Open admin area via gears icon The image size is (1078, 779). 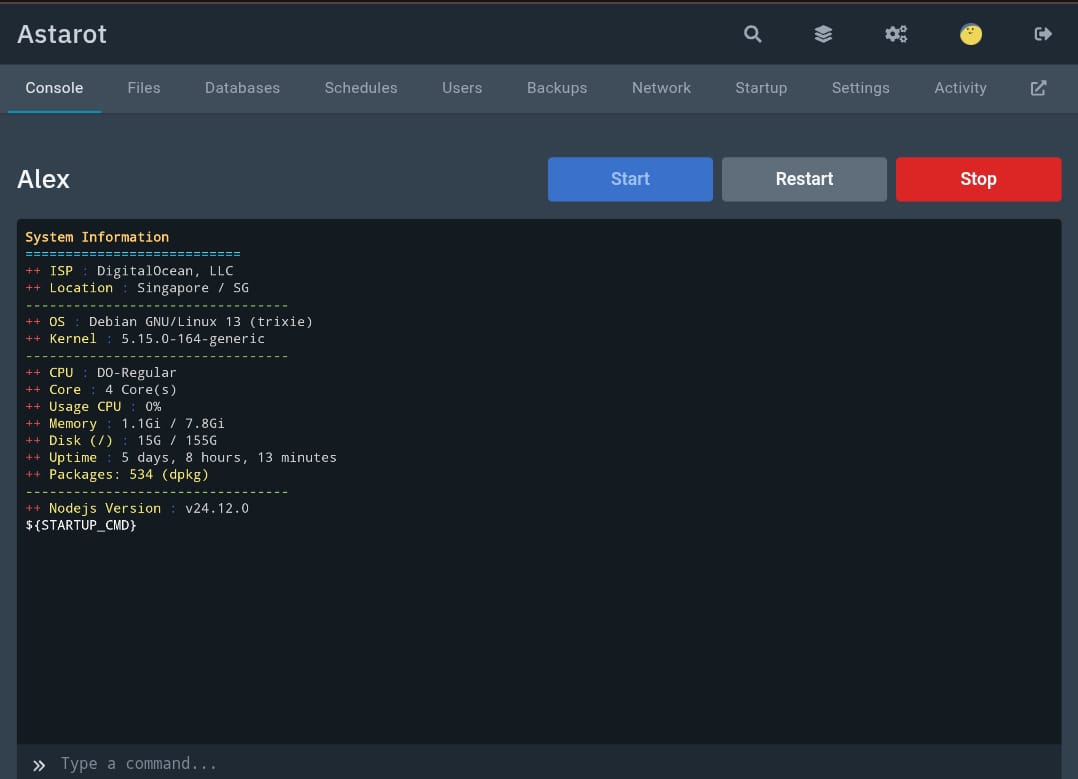point(896,34)
